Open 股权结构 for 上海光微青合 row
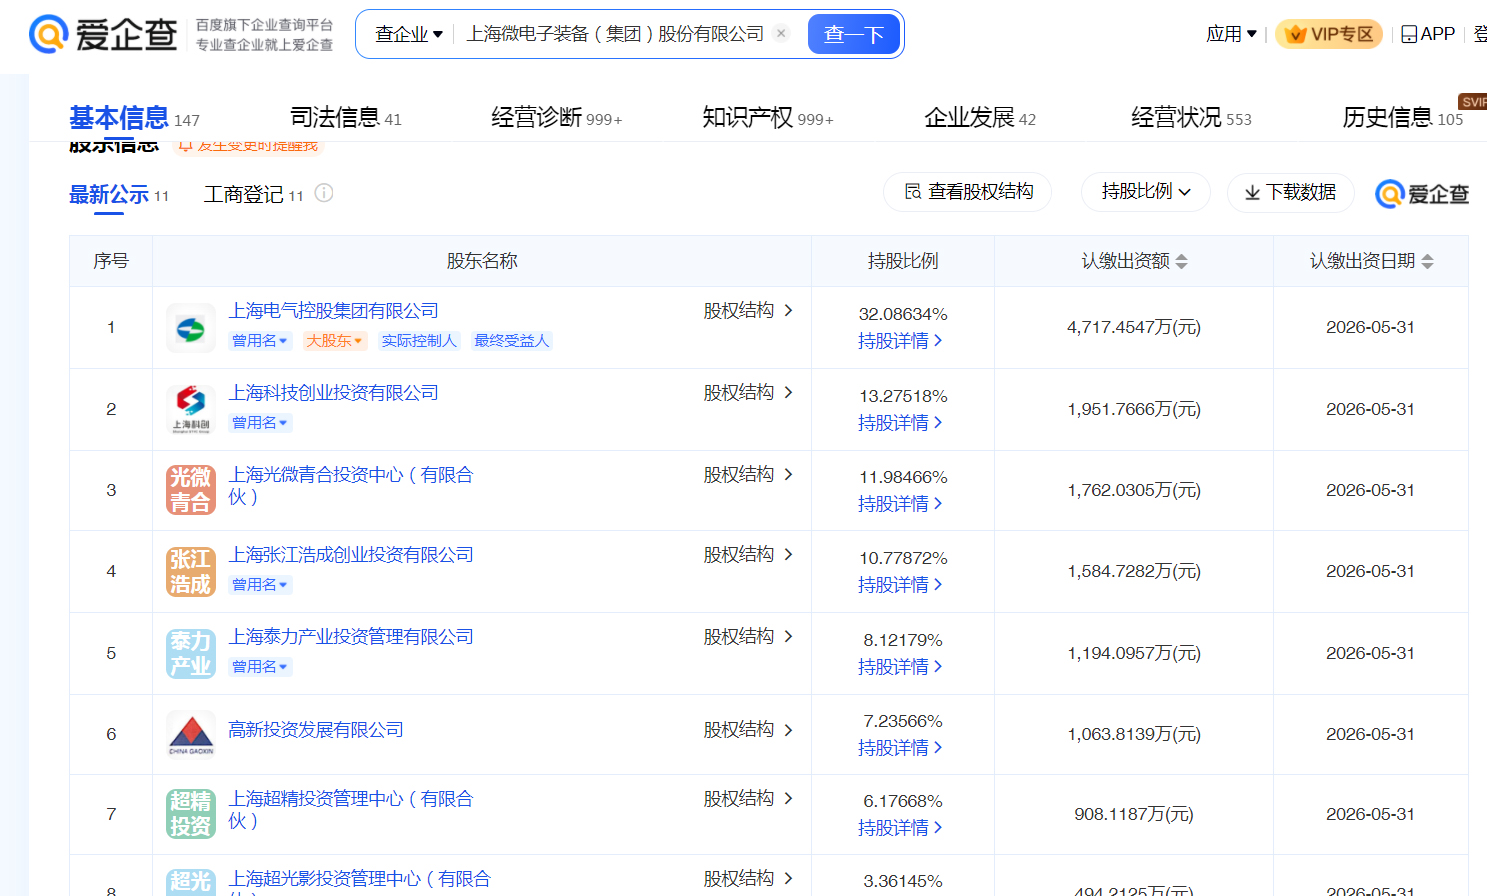The height and width of the screenshot is (896, 1487). pyautogui.click(x=748, y=475)
